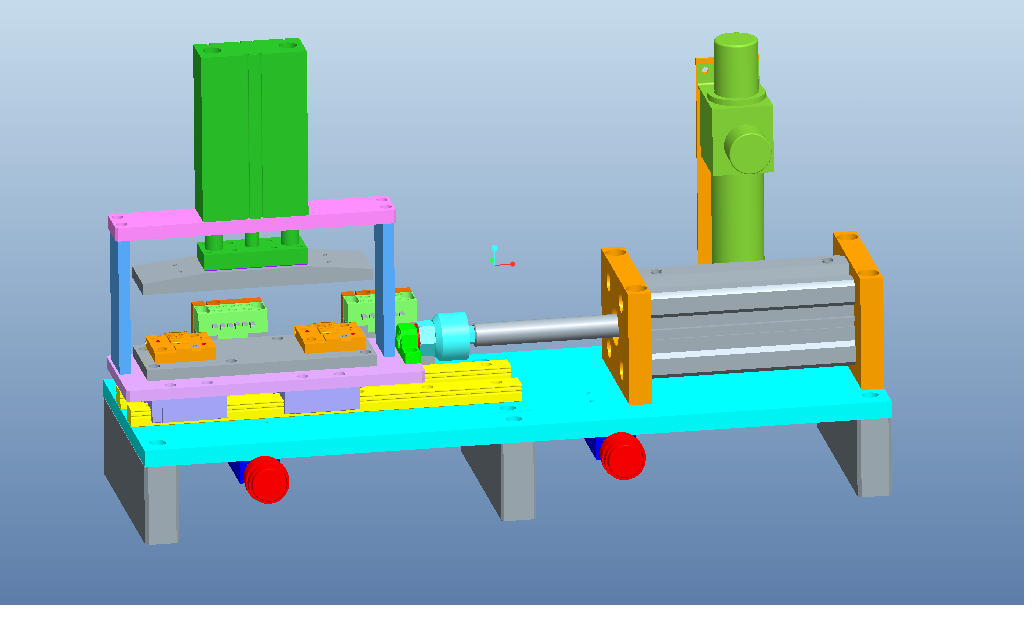The image size is (1036, 620).
Task: Select the left light green connector block
Action: point(230,318)
